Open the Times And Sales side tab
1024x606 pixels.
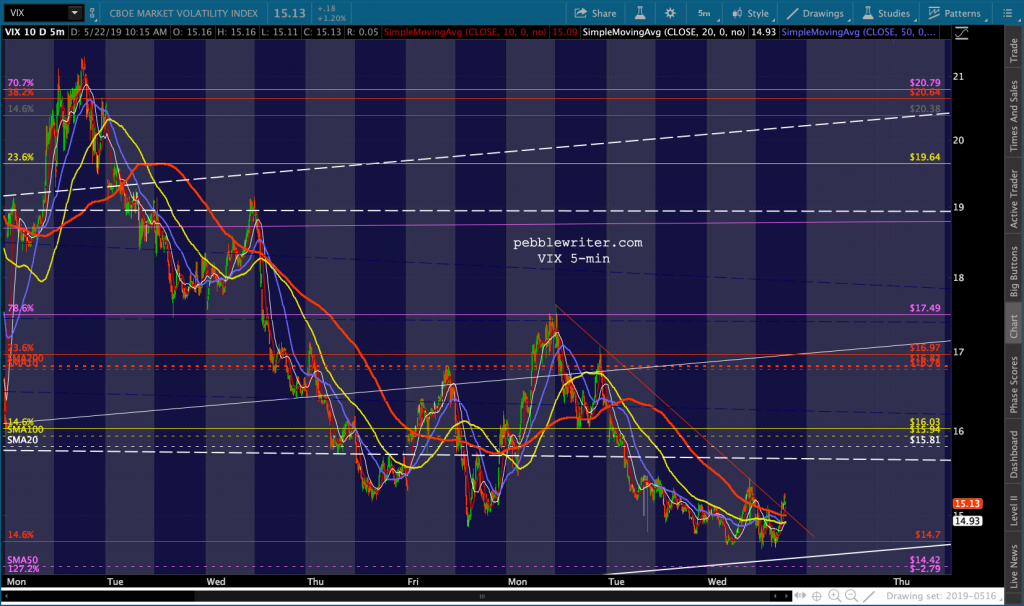1014,116
